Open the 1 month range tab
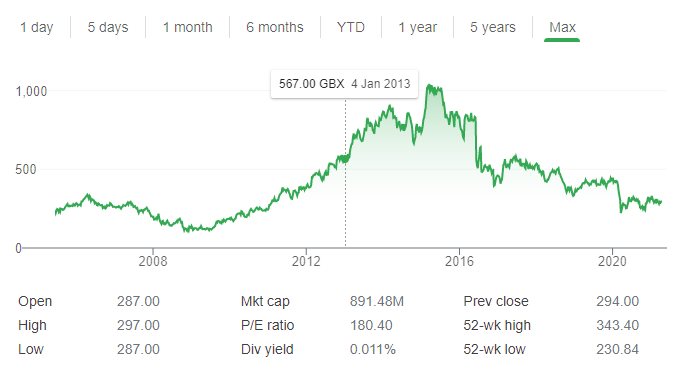677x385 pixels. point(187,27)
